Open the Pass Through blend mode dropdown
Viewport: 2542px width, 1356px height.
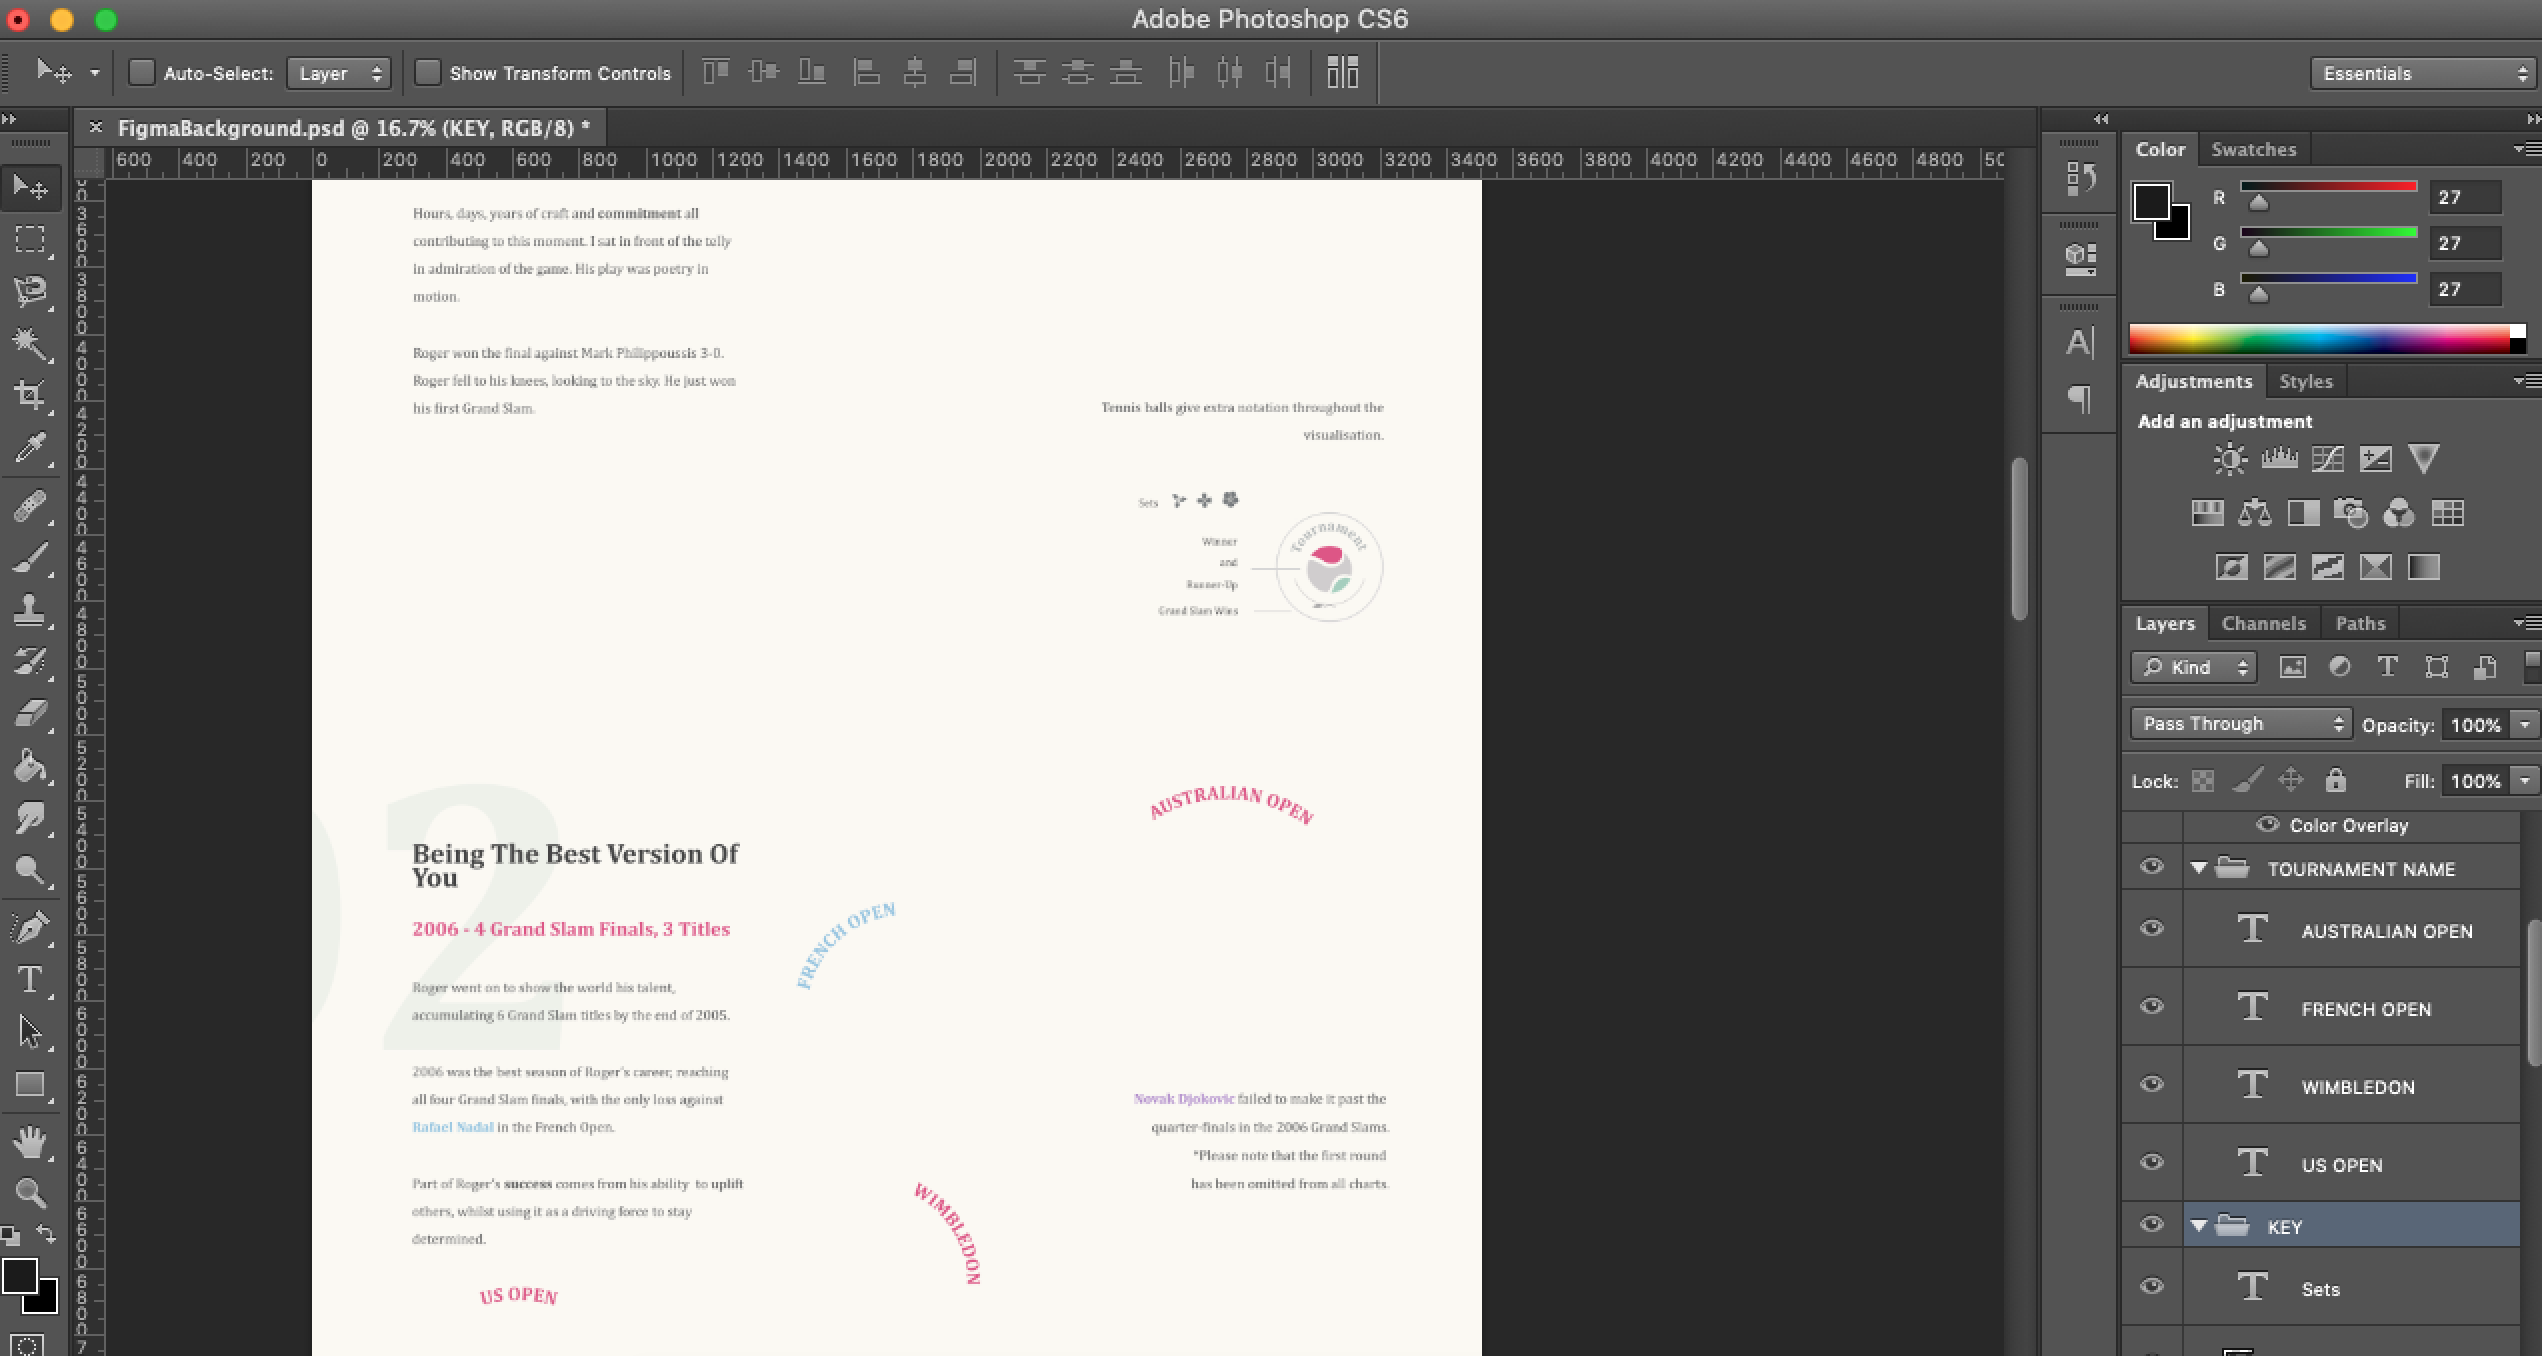click(x=2239, y=724)
